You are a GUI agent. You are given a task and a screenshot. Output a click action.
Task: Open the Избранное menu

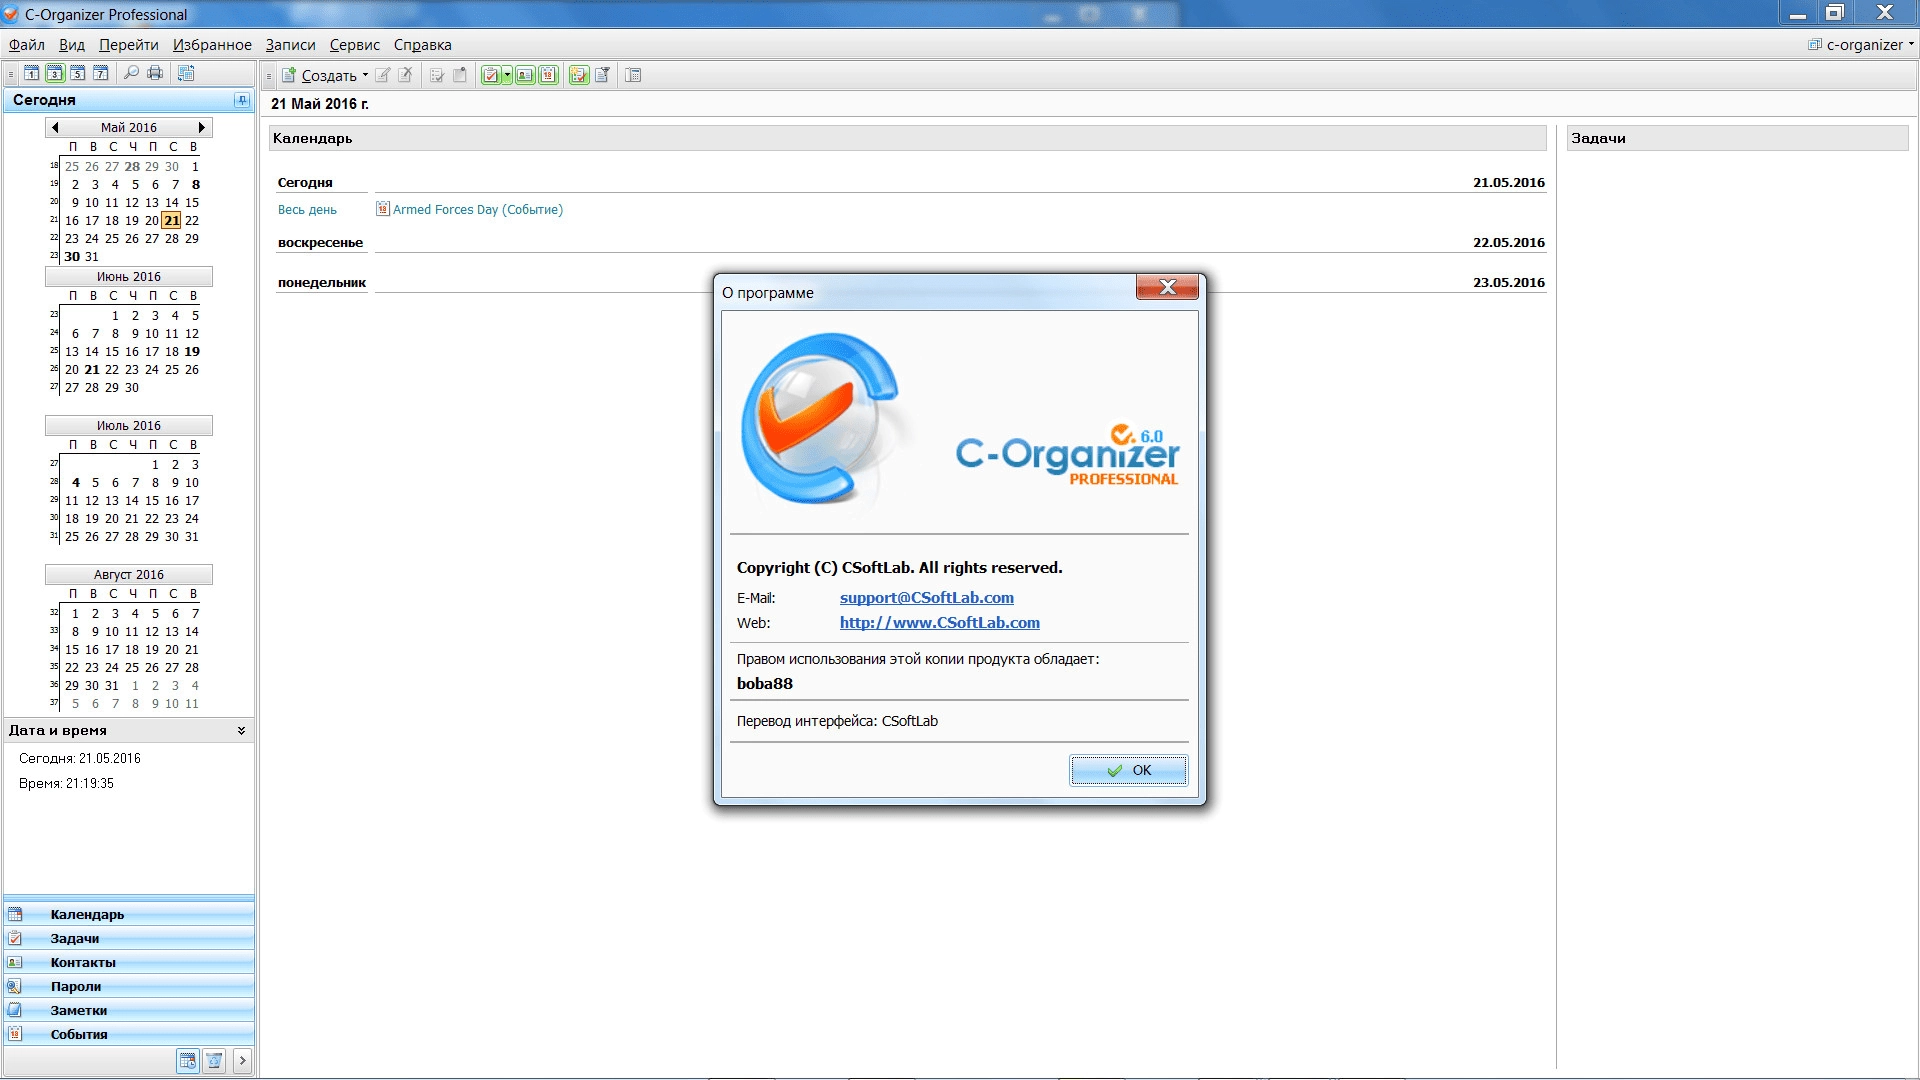212,45
